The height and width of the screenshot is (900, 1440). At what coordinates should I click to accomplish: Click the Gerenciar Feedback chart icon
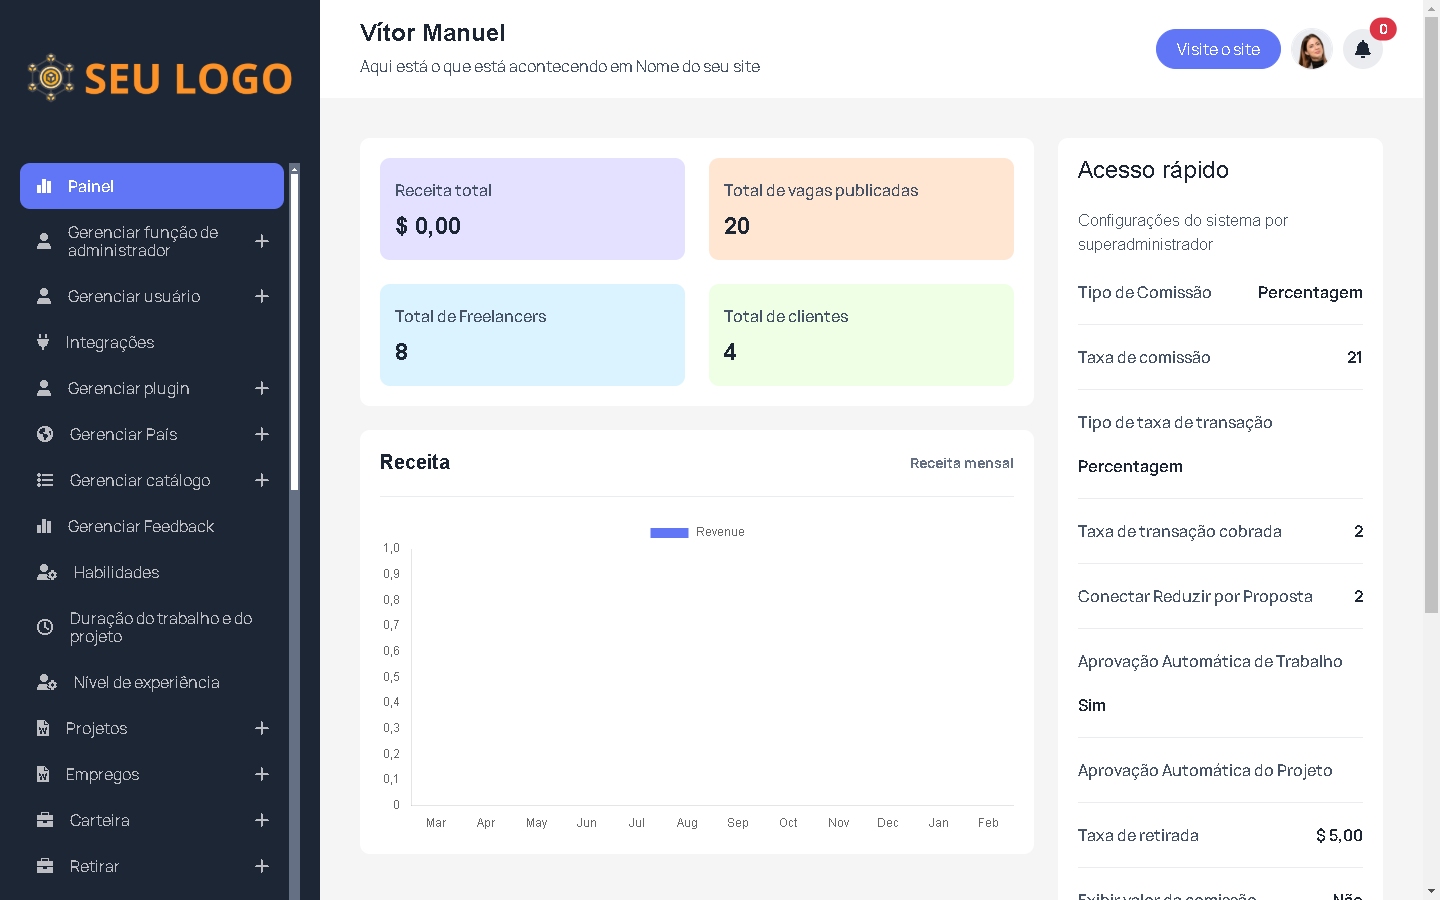(44, 526)
